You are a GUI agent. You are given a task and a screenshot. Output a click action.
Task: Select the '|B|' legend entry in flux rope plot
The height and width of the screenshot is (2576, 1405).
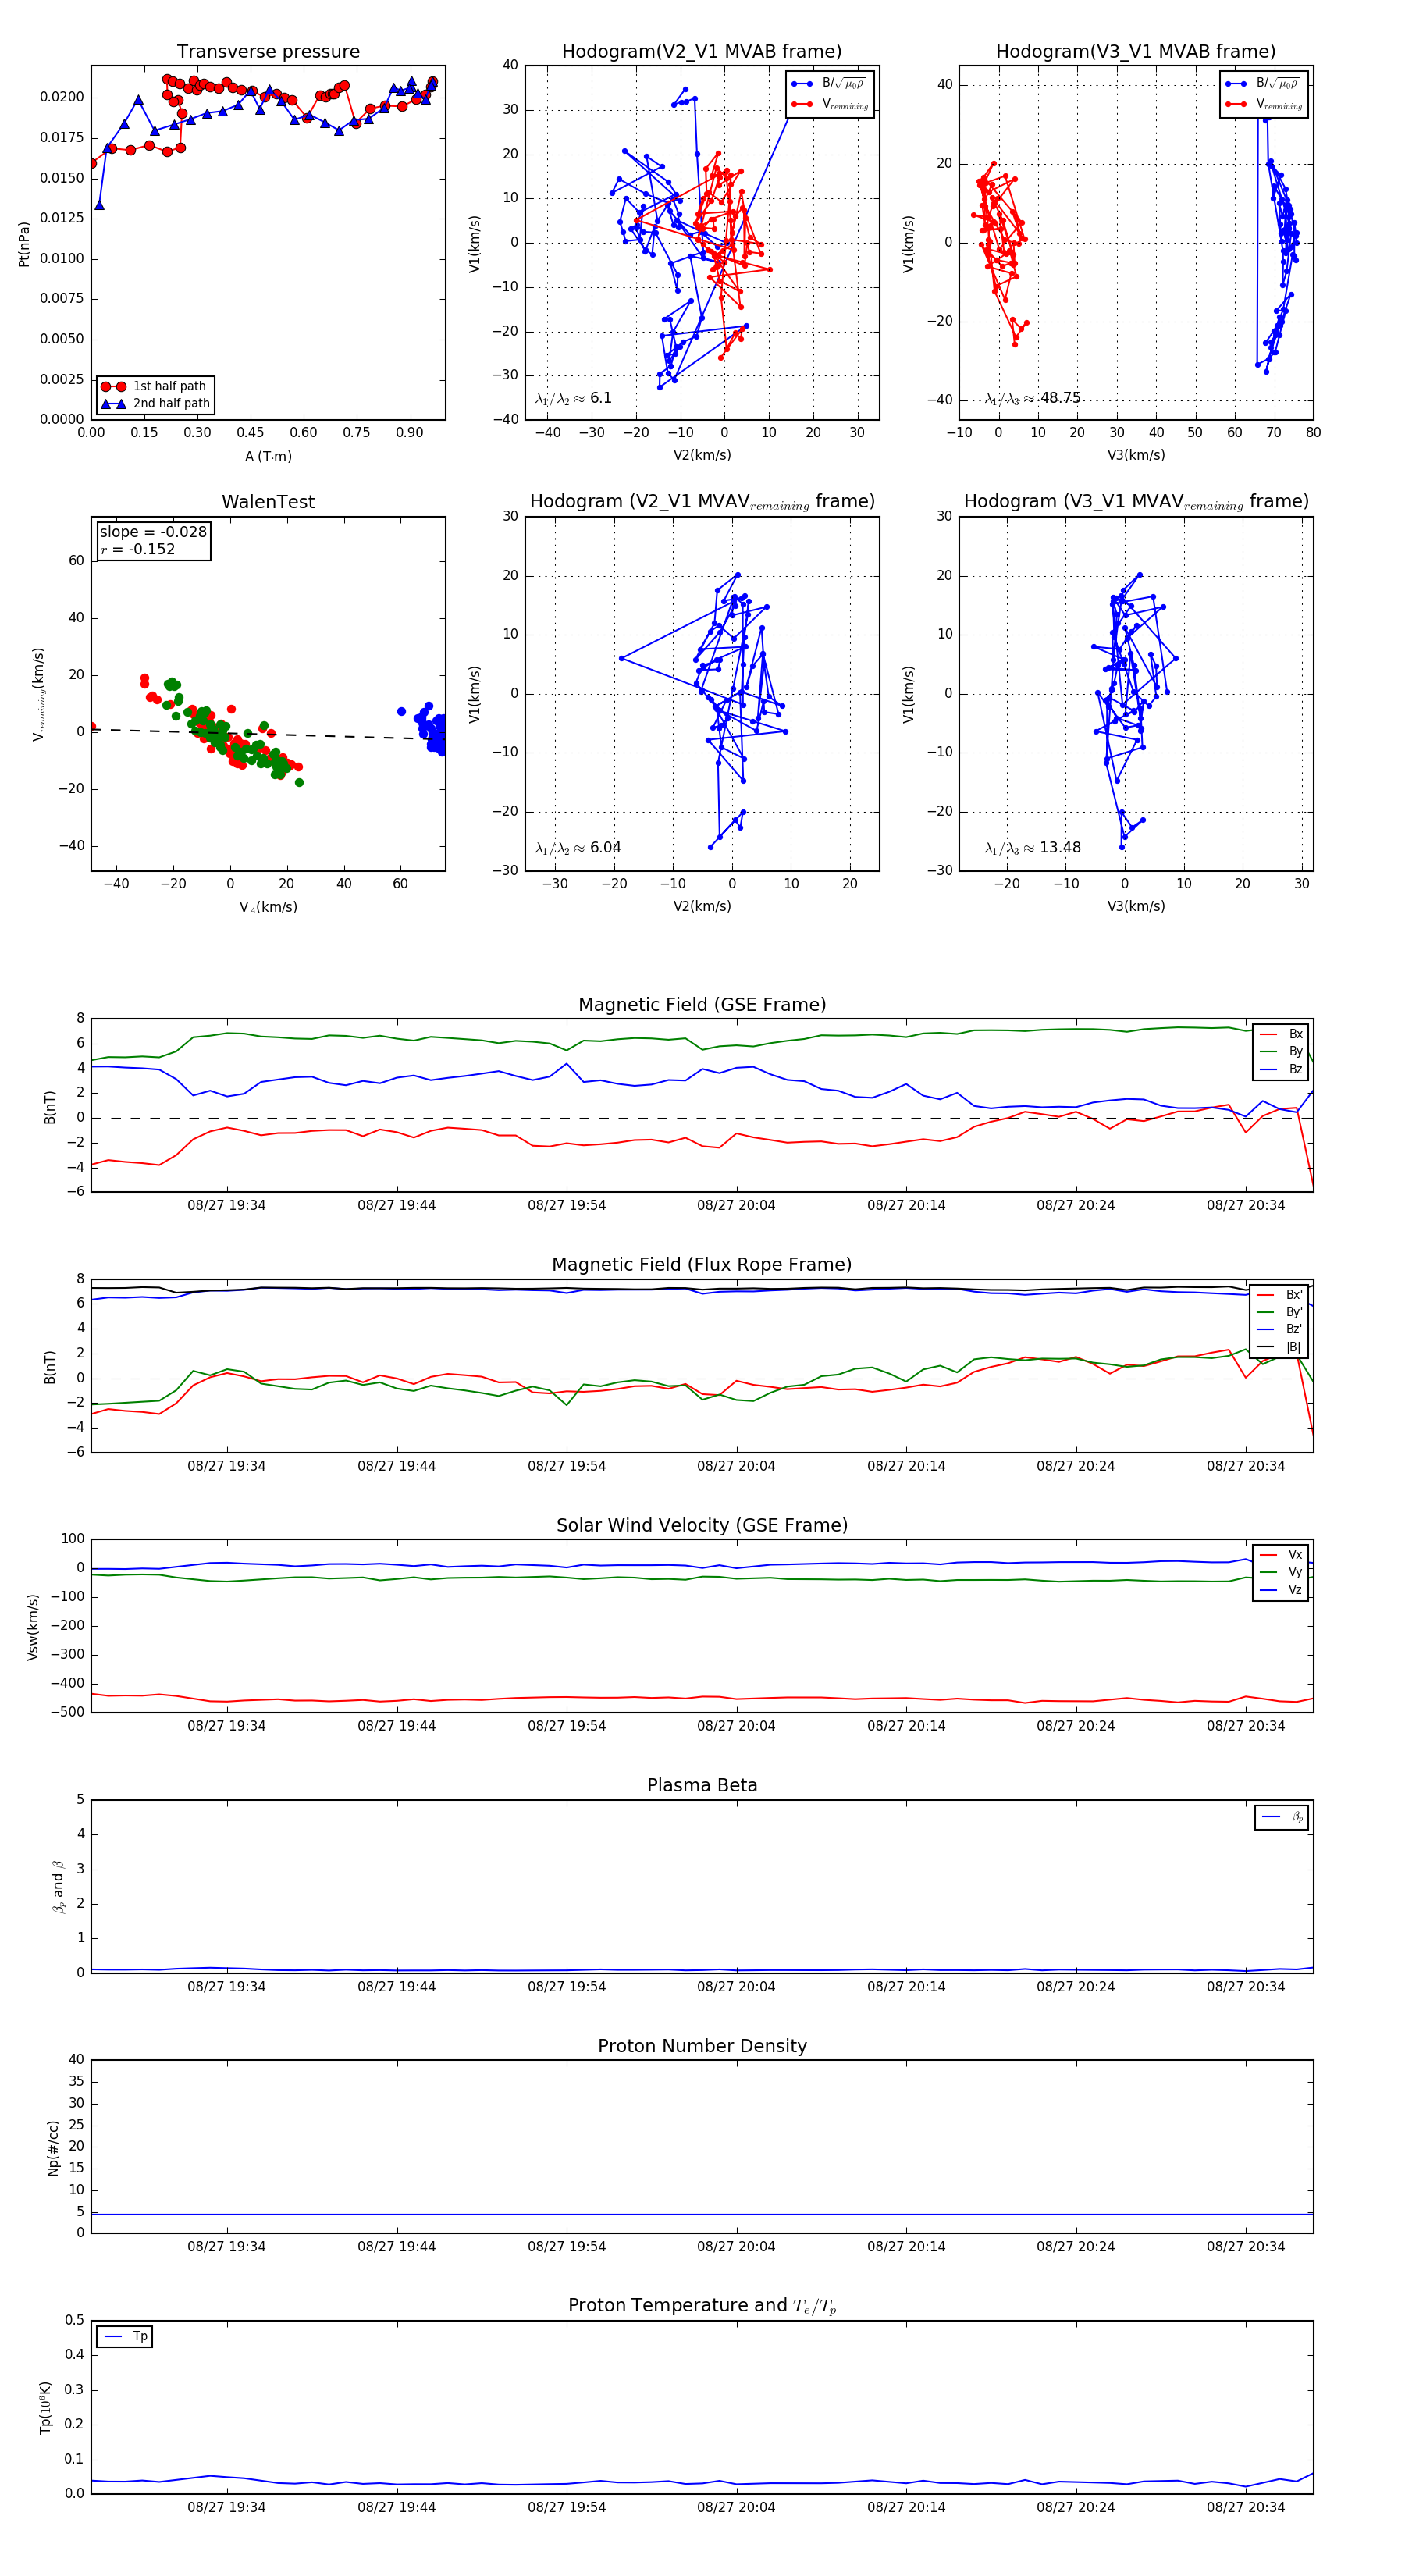coord(1279,1347)
